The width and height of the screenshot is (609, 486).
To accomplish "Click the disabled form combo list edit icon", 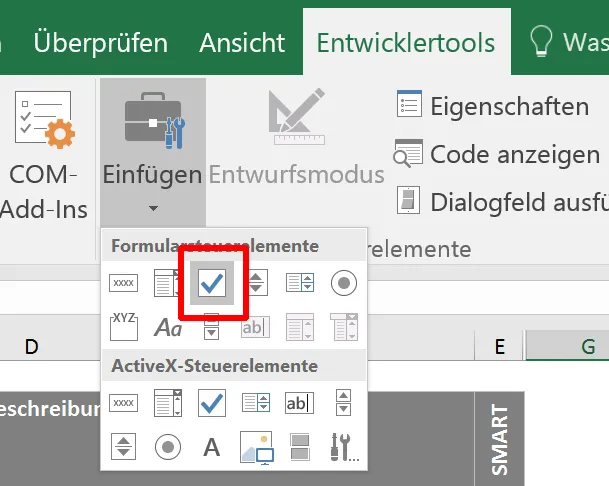I will 299,327.
